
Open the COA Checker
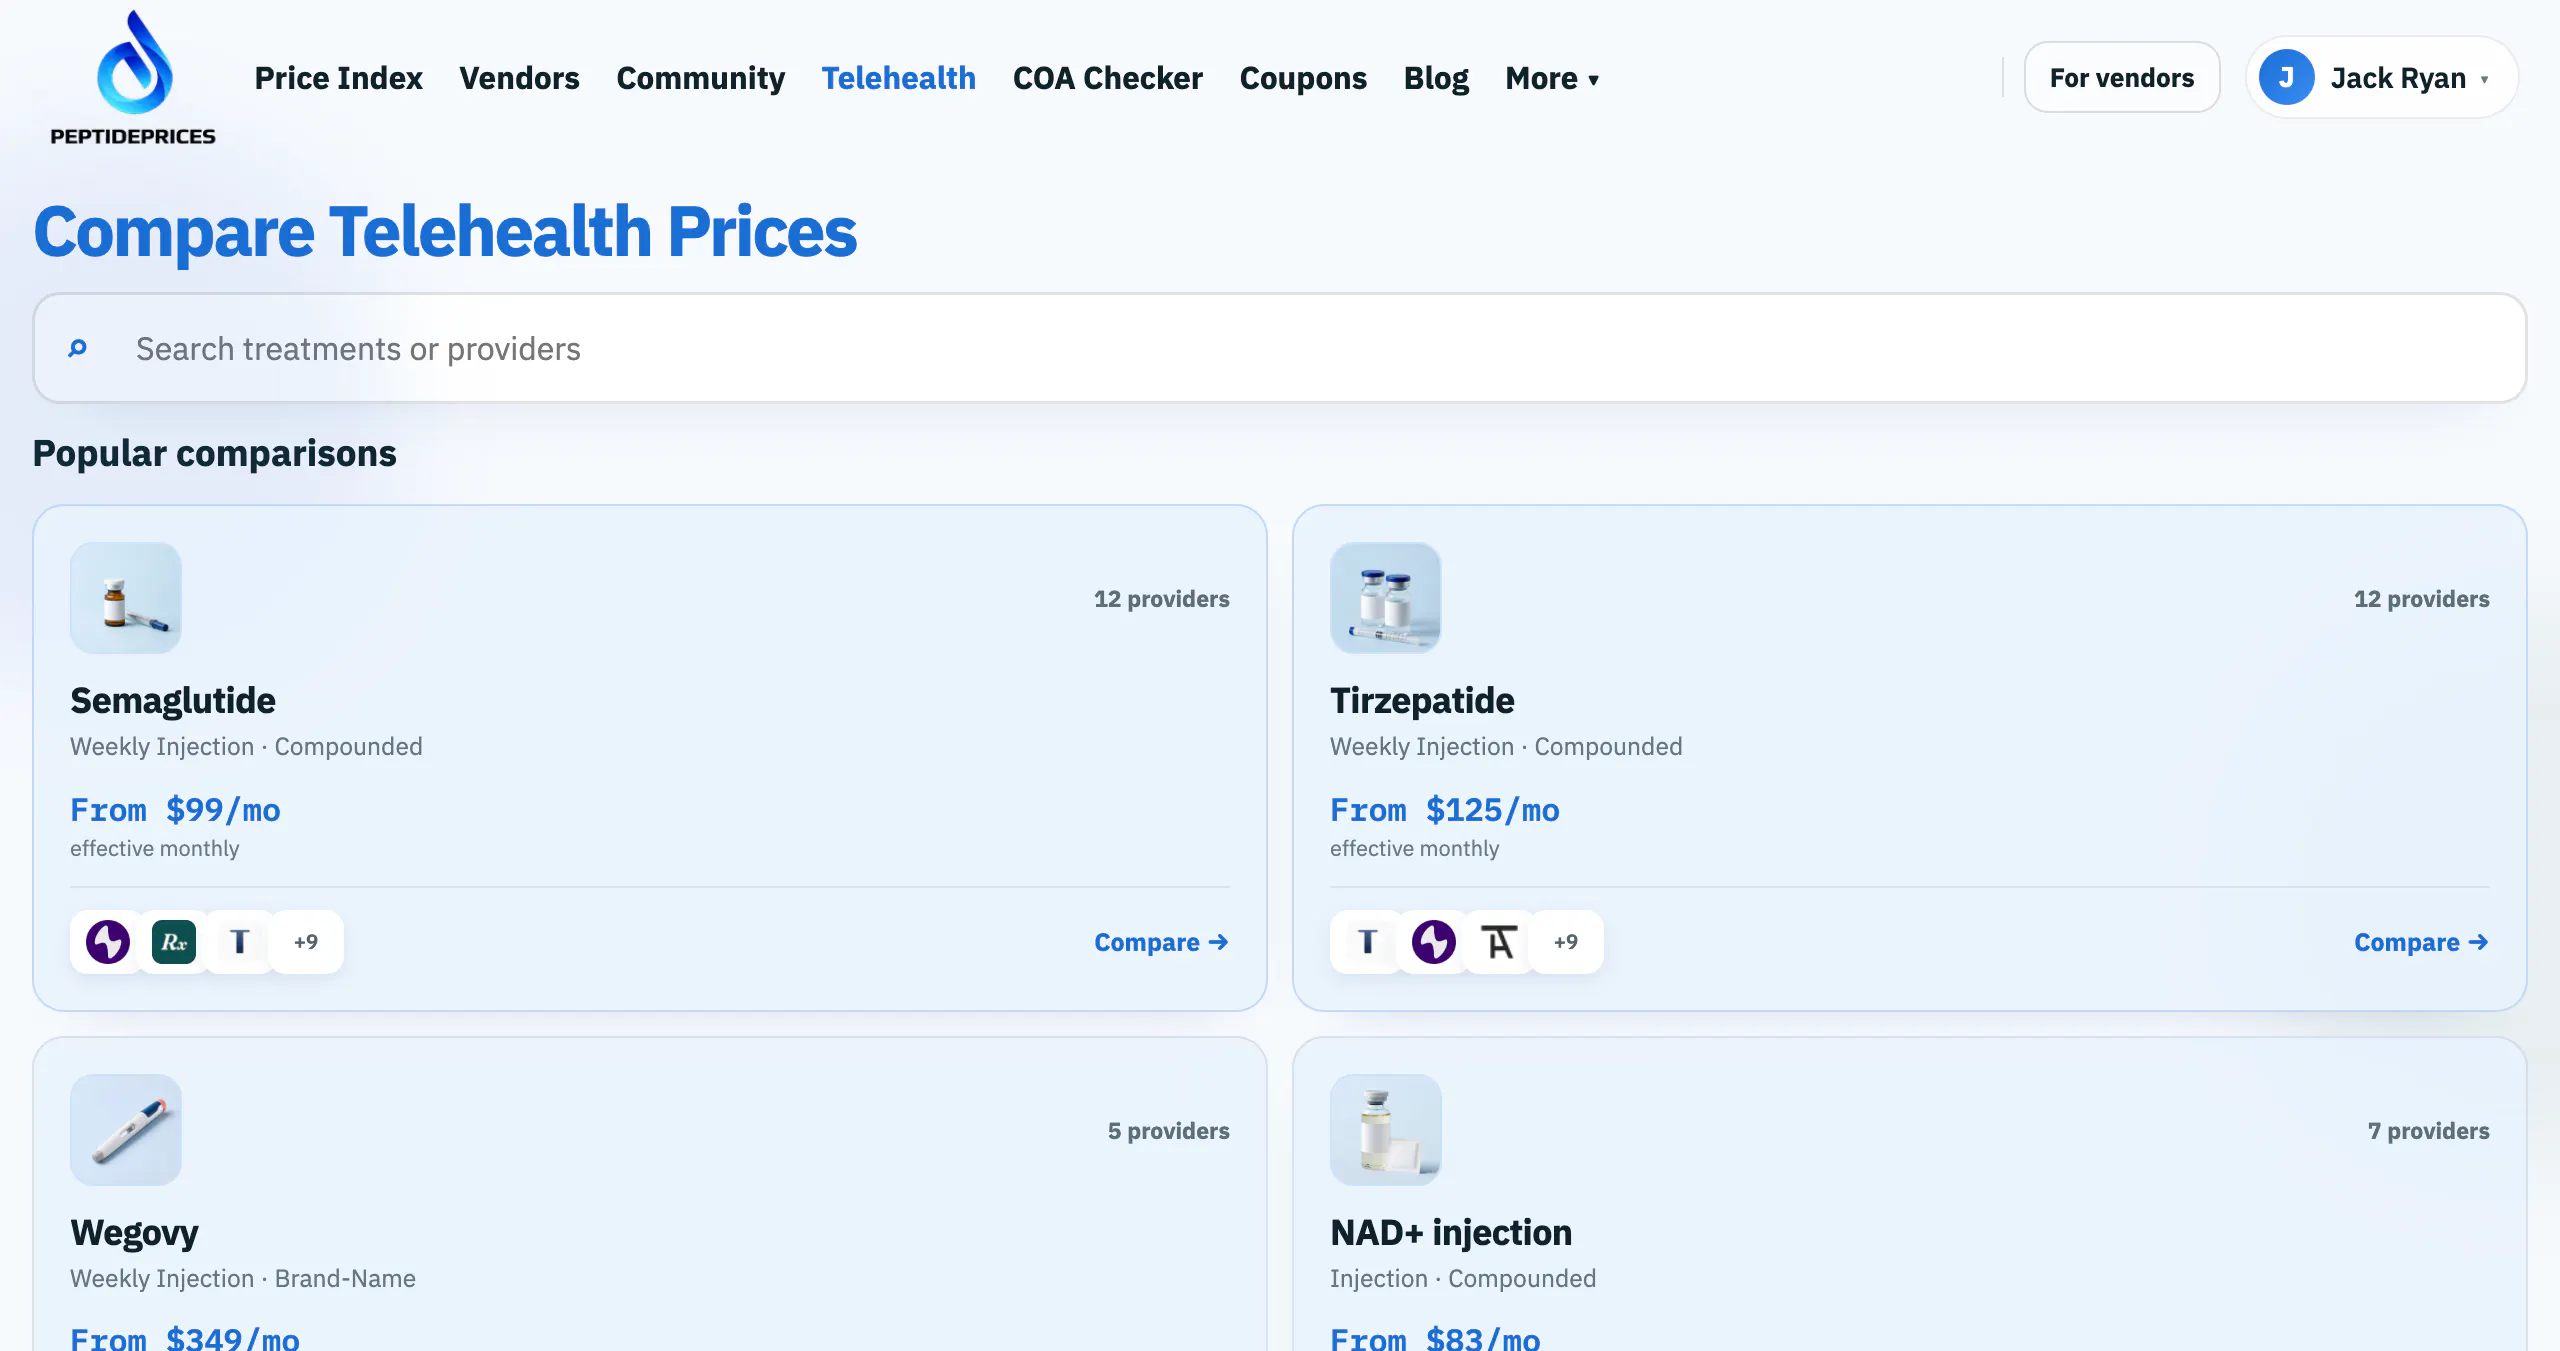click(1107, 78)
